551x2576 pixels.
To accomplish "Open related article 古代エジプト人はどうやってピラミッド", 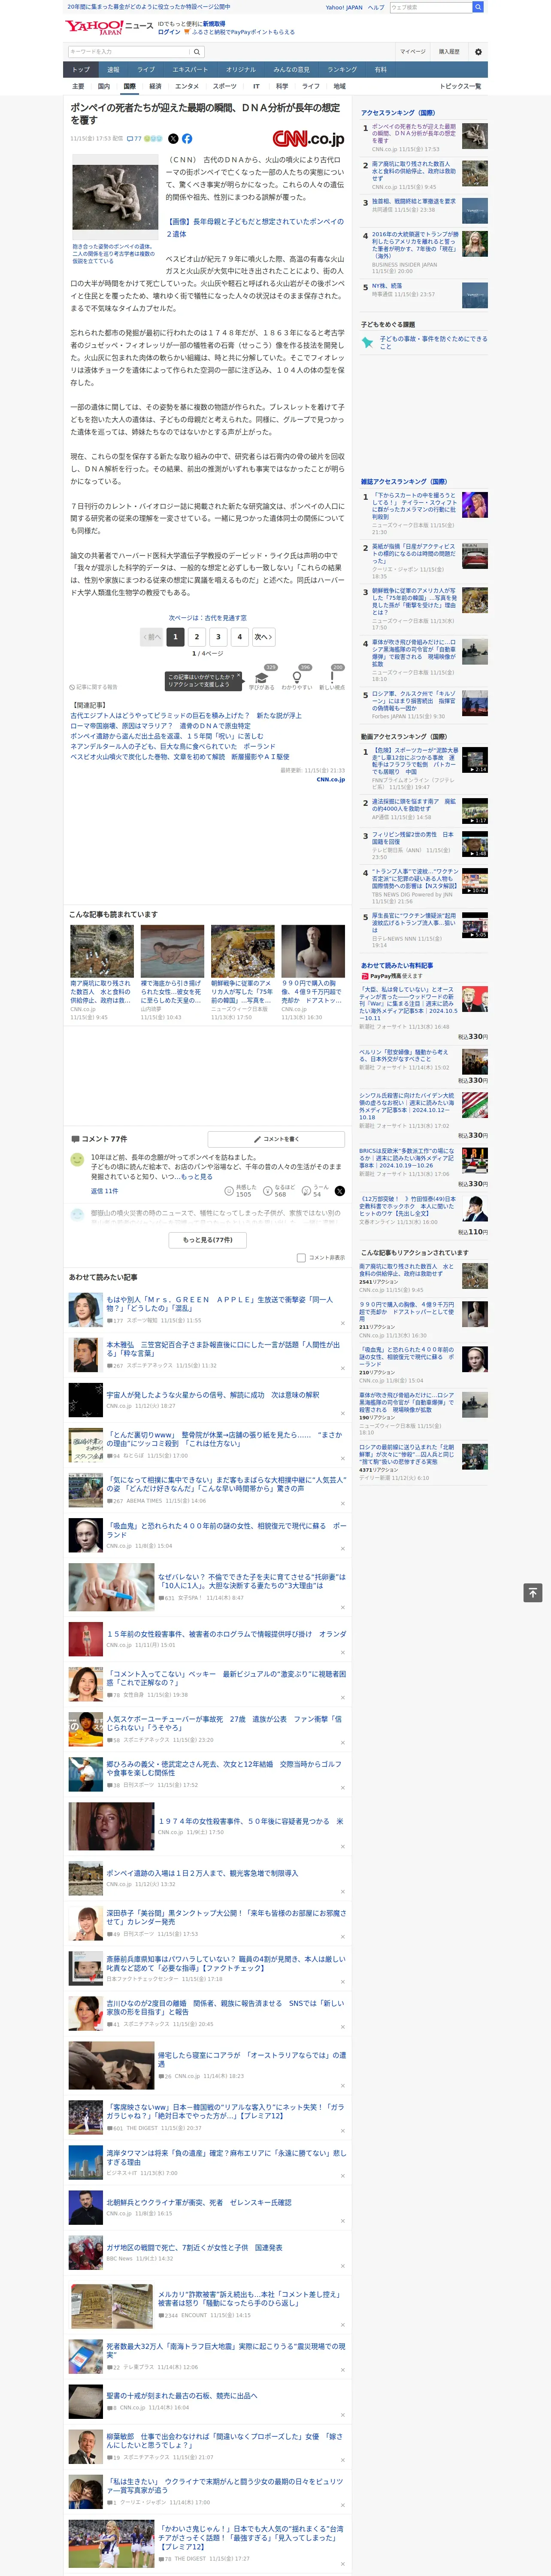I will [x=186, y=716].
